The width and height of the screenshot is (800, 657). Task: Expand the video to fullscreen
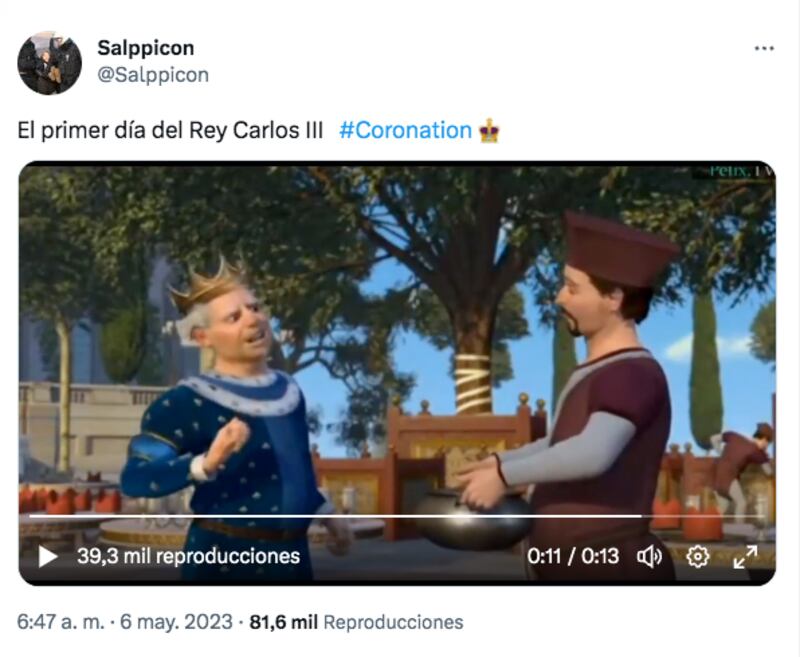[745, 557]
